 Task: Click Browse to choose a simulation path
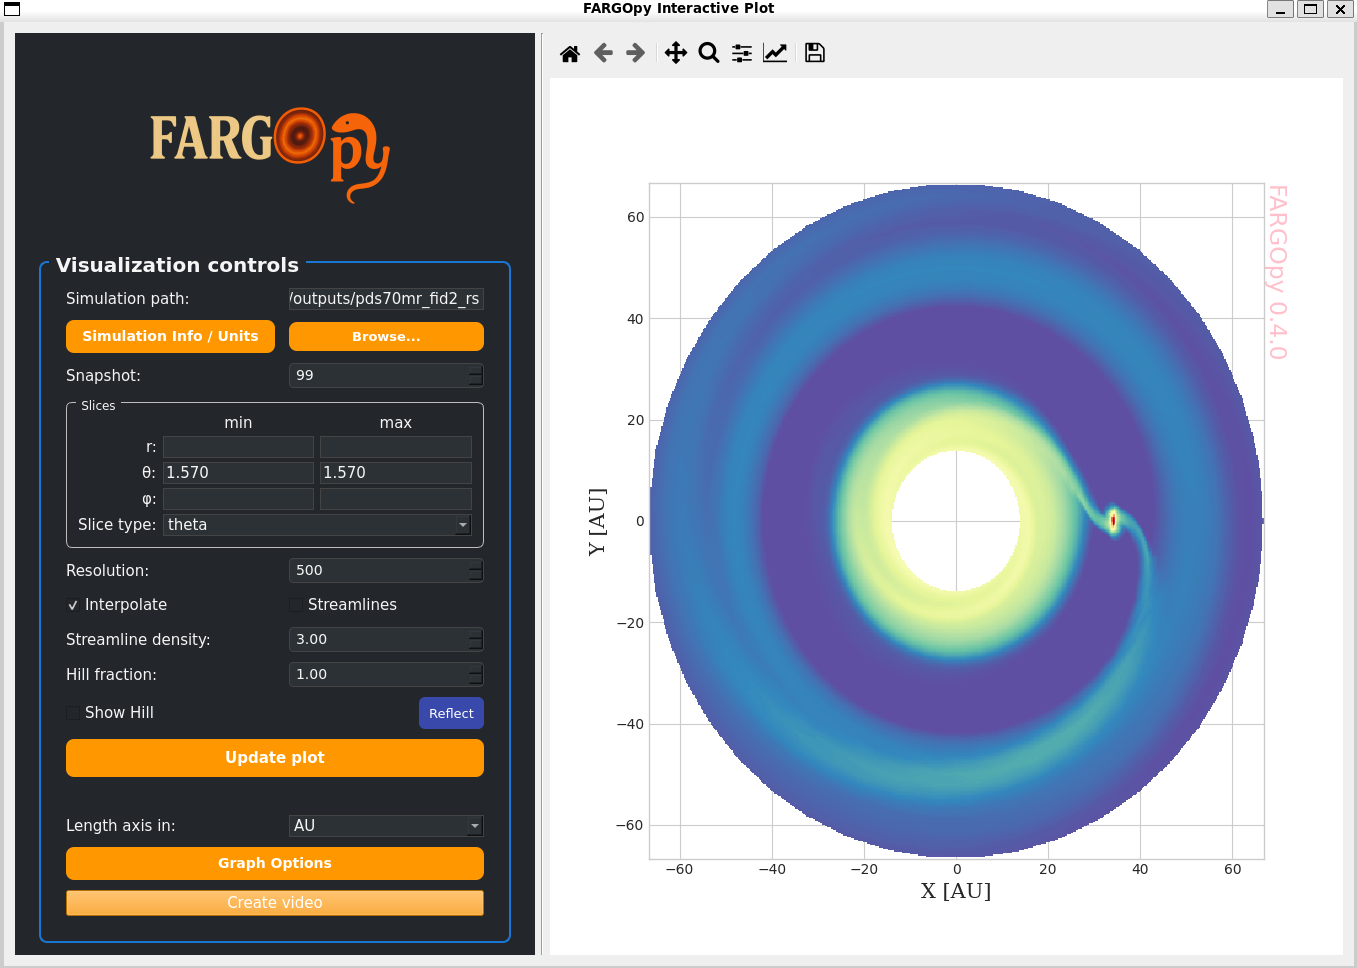(386, 336)
